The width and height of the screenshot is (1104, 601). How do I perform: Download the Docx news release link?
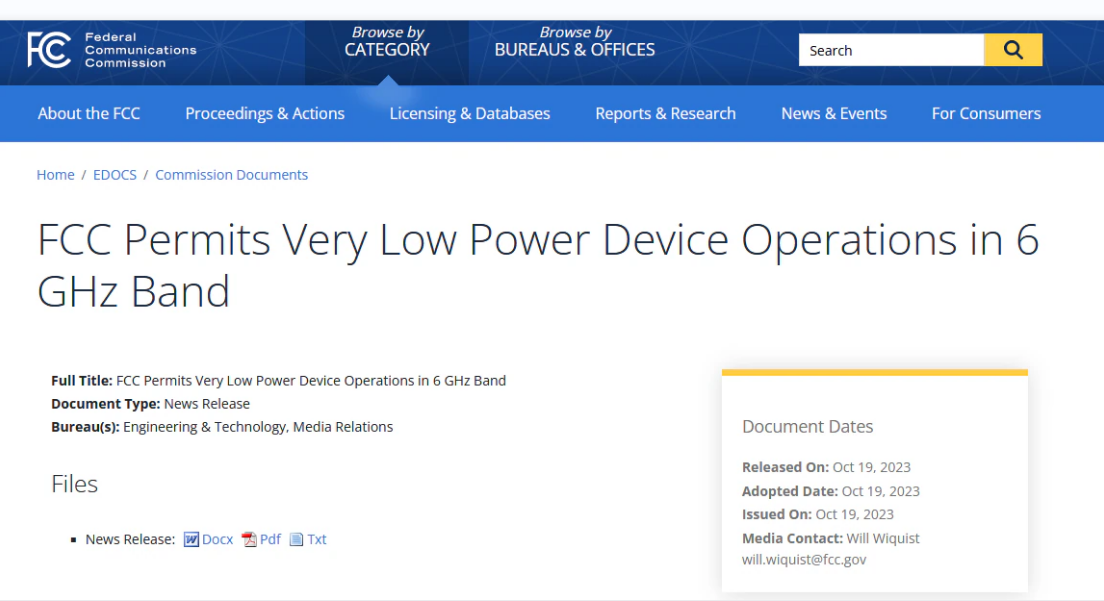[x=218, y=539]
